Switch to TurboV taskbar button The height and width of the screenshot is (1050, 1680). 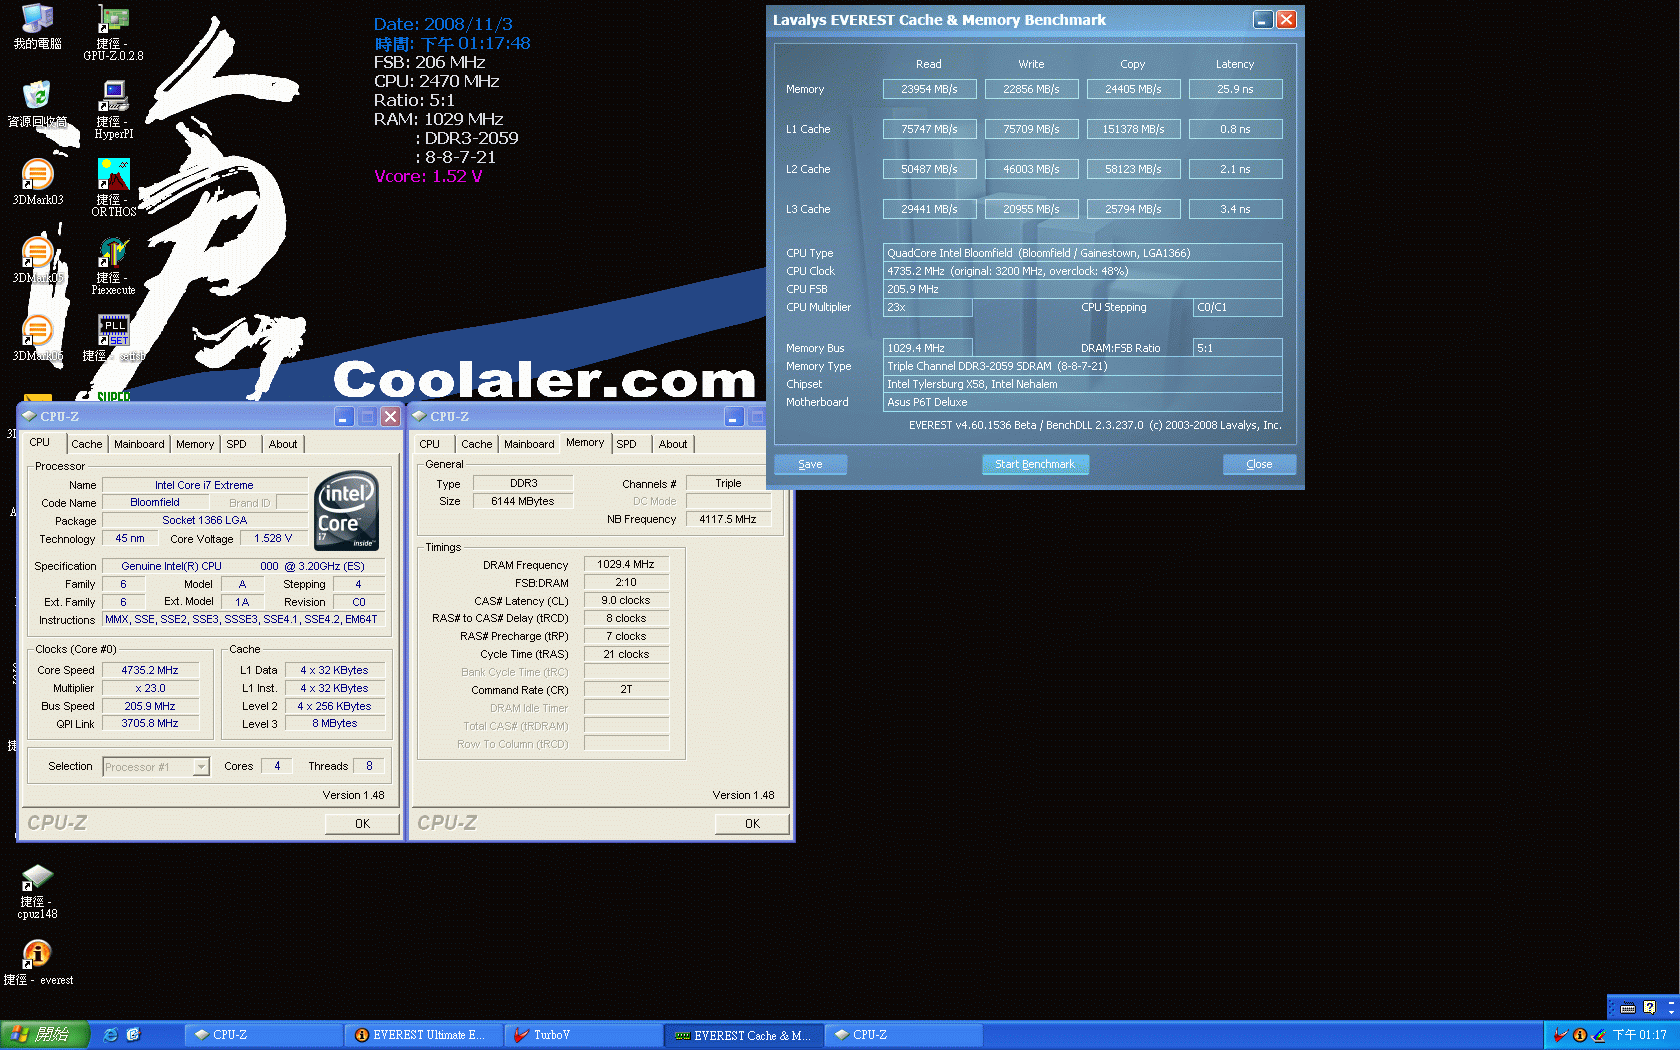point(584,1035)
